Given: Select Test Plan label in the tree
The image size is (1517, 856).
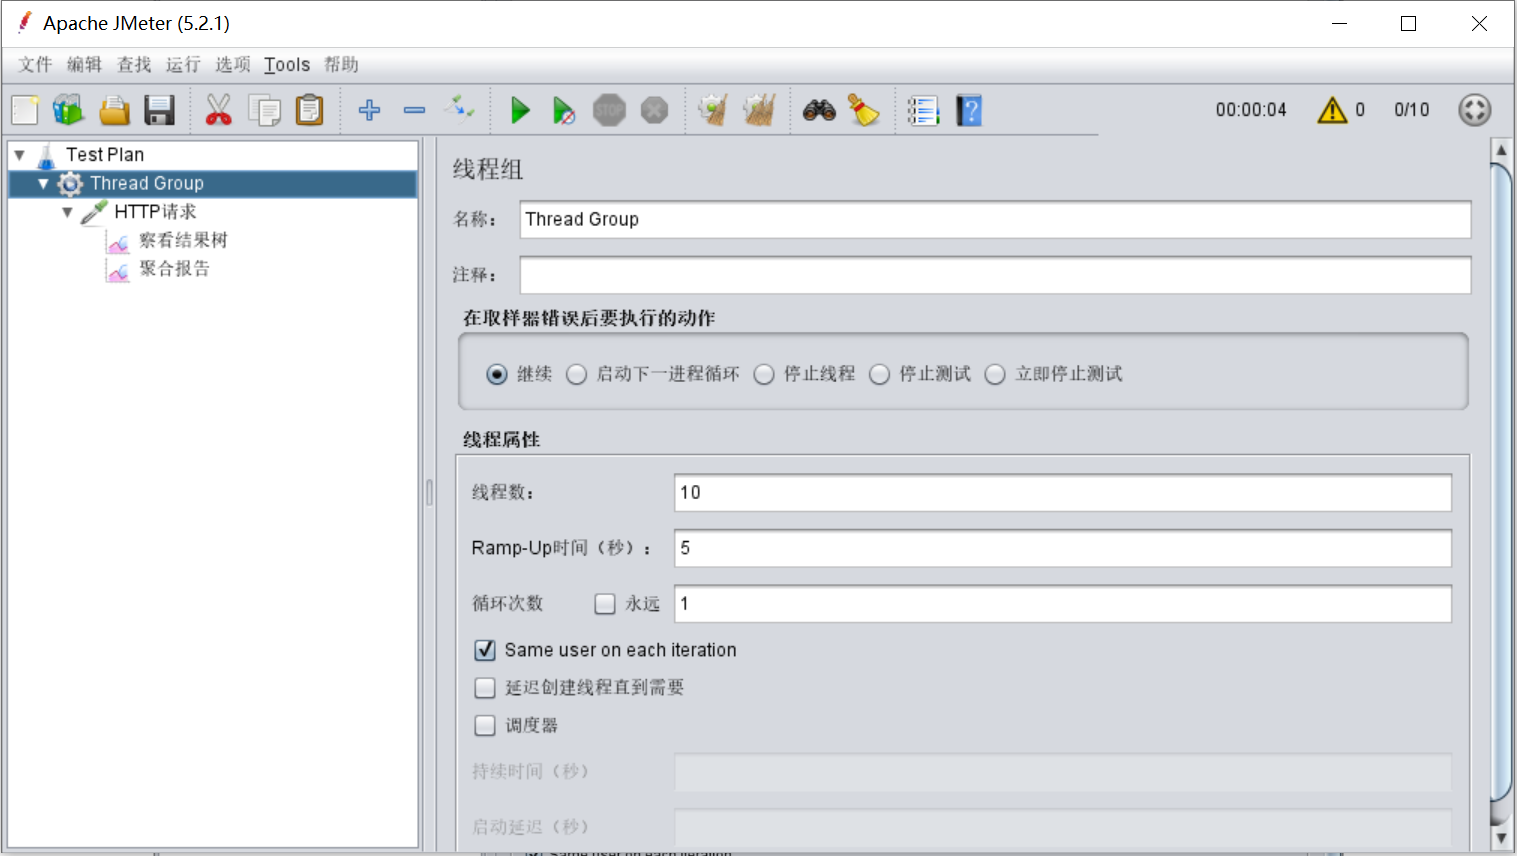Looking at the screenshot, I should [105, 155].
